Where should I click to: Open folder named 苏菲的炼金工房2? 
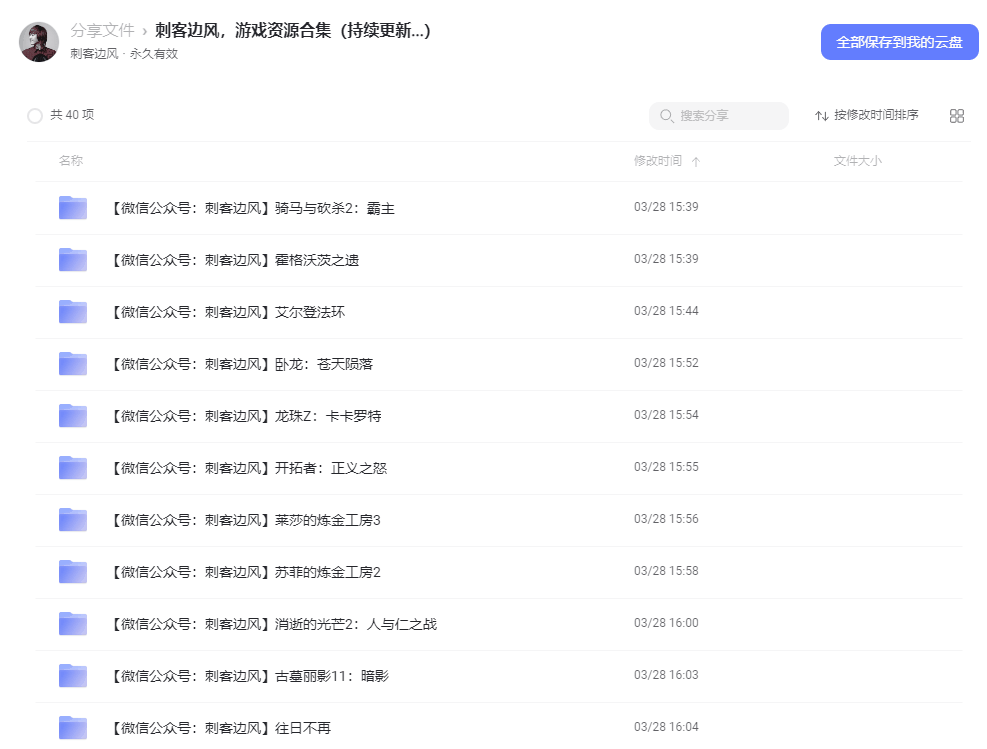[x=246, y=572]
